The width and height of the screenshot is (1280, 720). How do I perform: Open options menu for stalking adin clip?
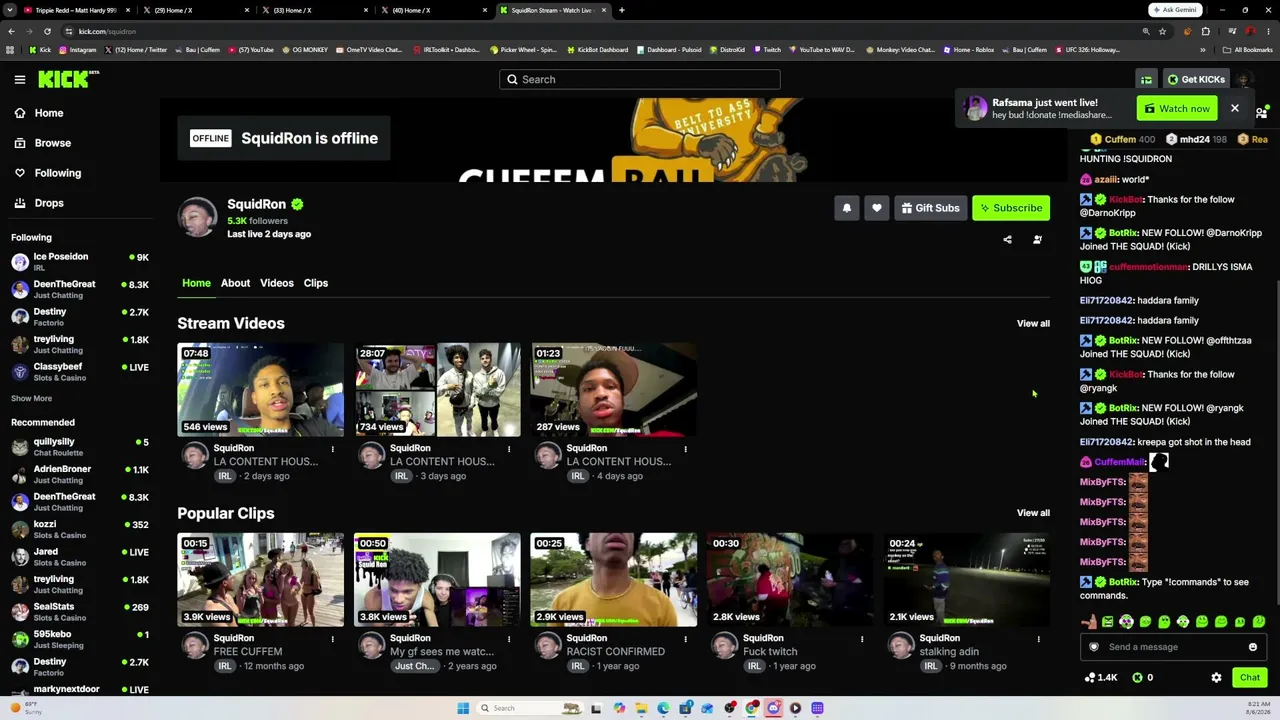click(x=1038, y=639)
